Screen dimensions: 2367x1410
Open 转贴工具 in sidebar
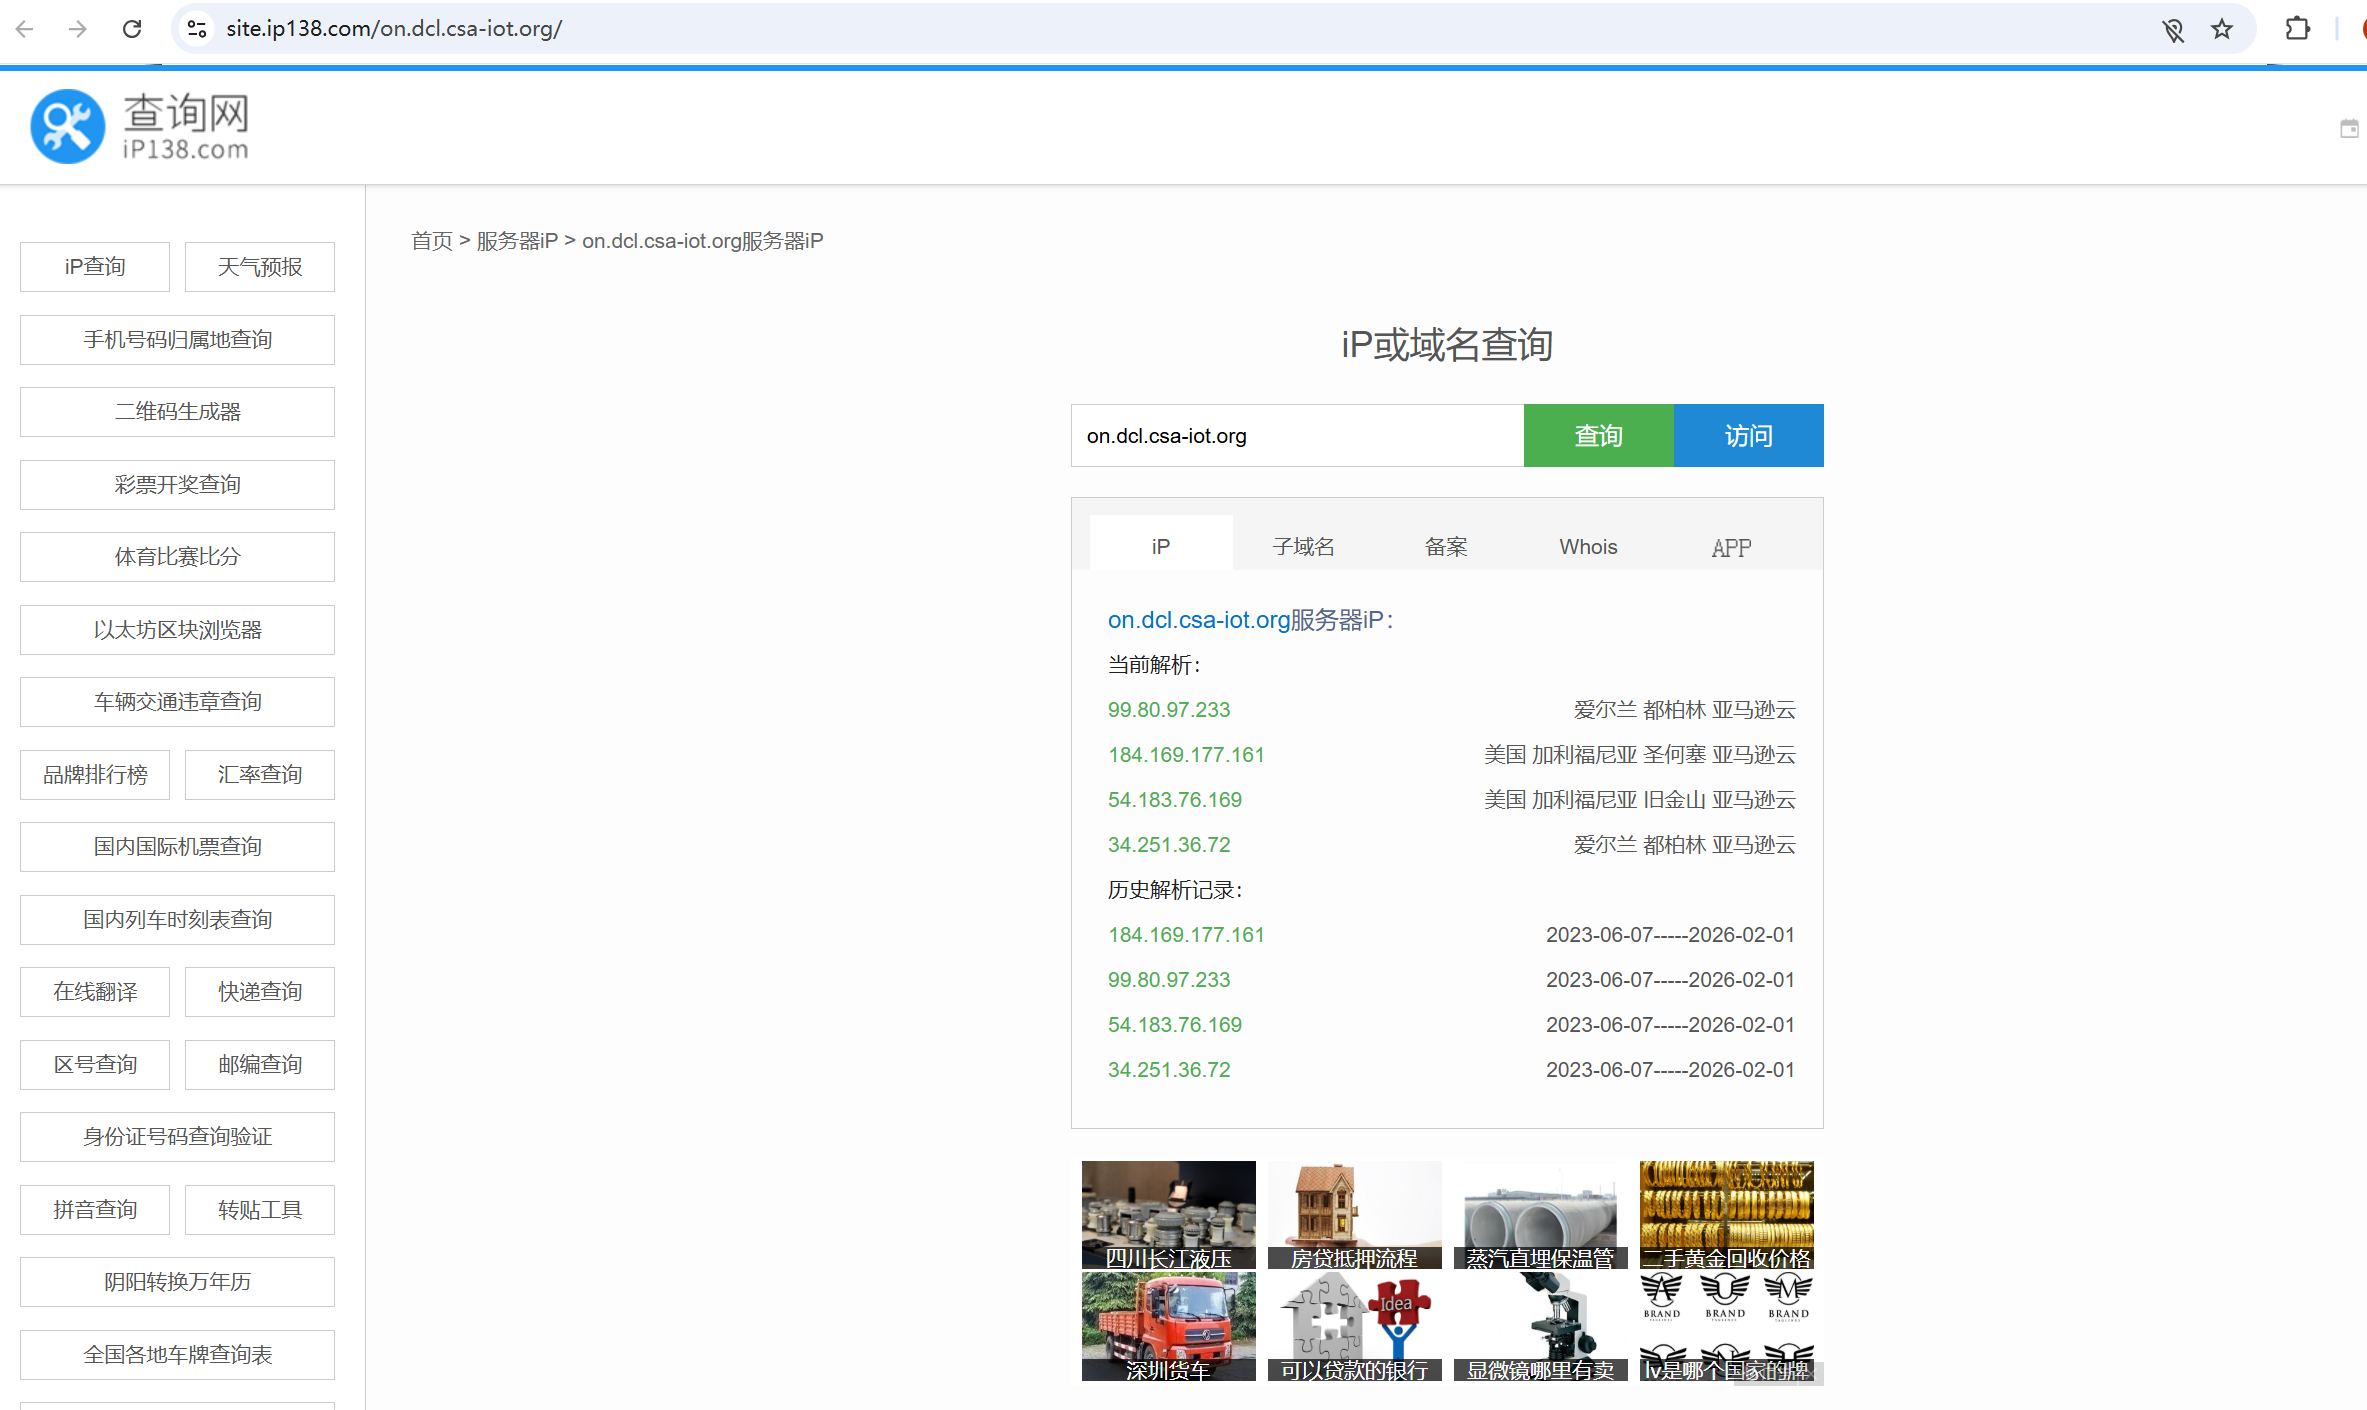click(x=260, y=1210)
